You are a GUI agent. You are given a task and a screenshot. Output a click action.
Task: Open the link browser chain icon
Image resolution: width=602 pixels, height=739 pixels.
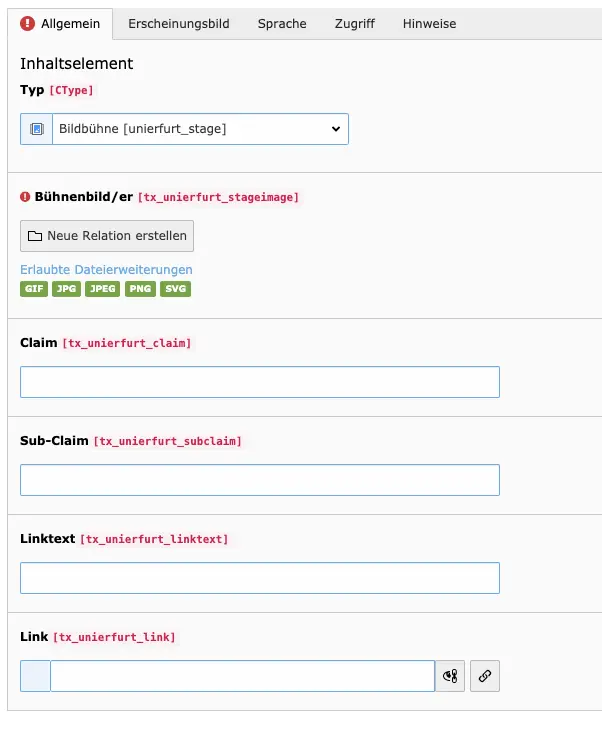(x=485, y=676)
